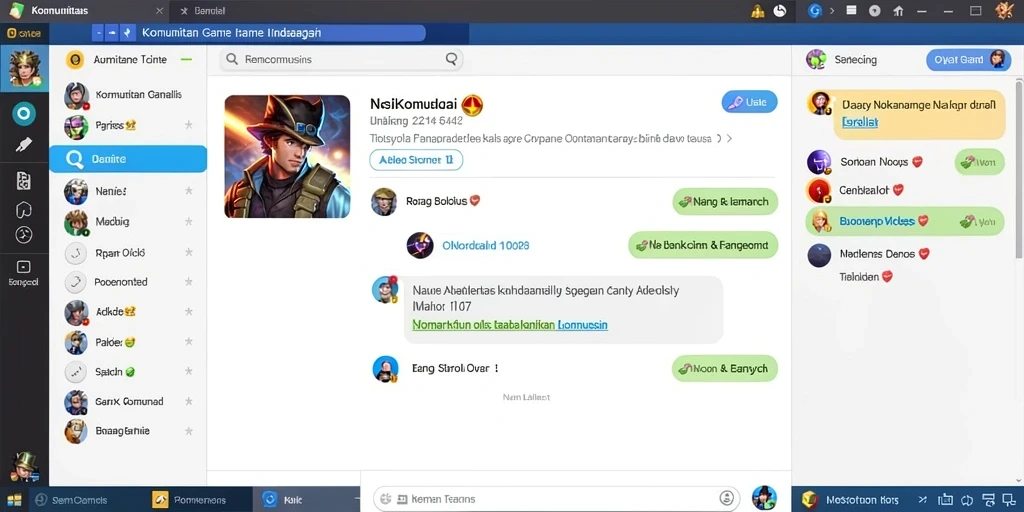1024x512 pixels.
Task: Click the magnifier at search field's right
Action: 451,59
